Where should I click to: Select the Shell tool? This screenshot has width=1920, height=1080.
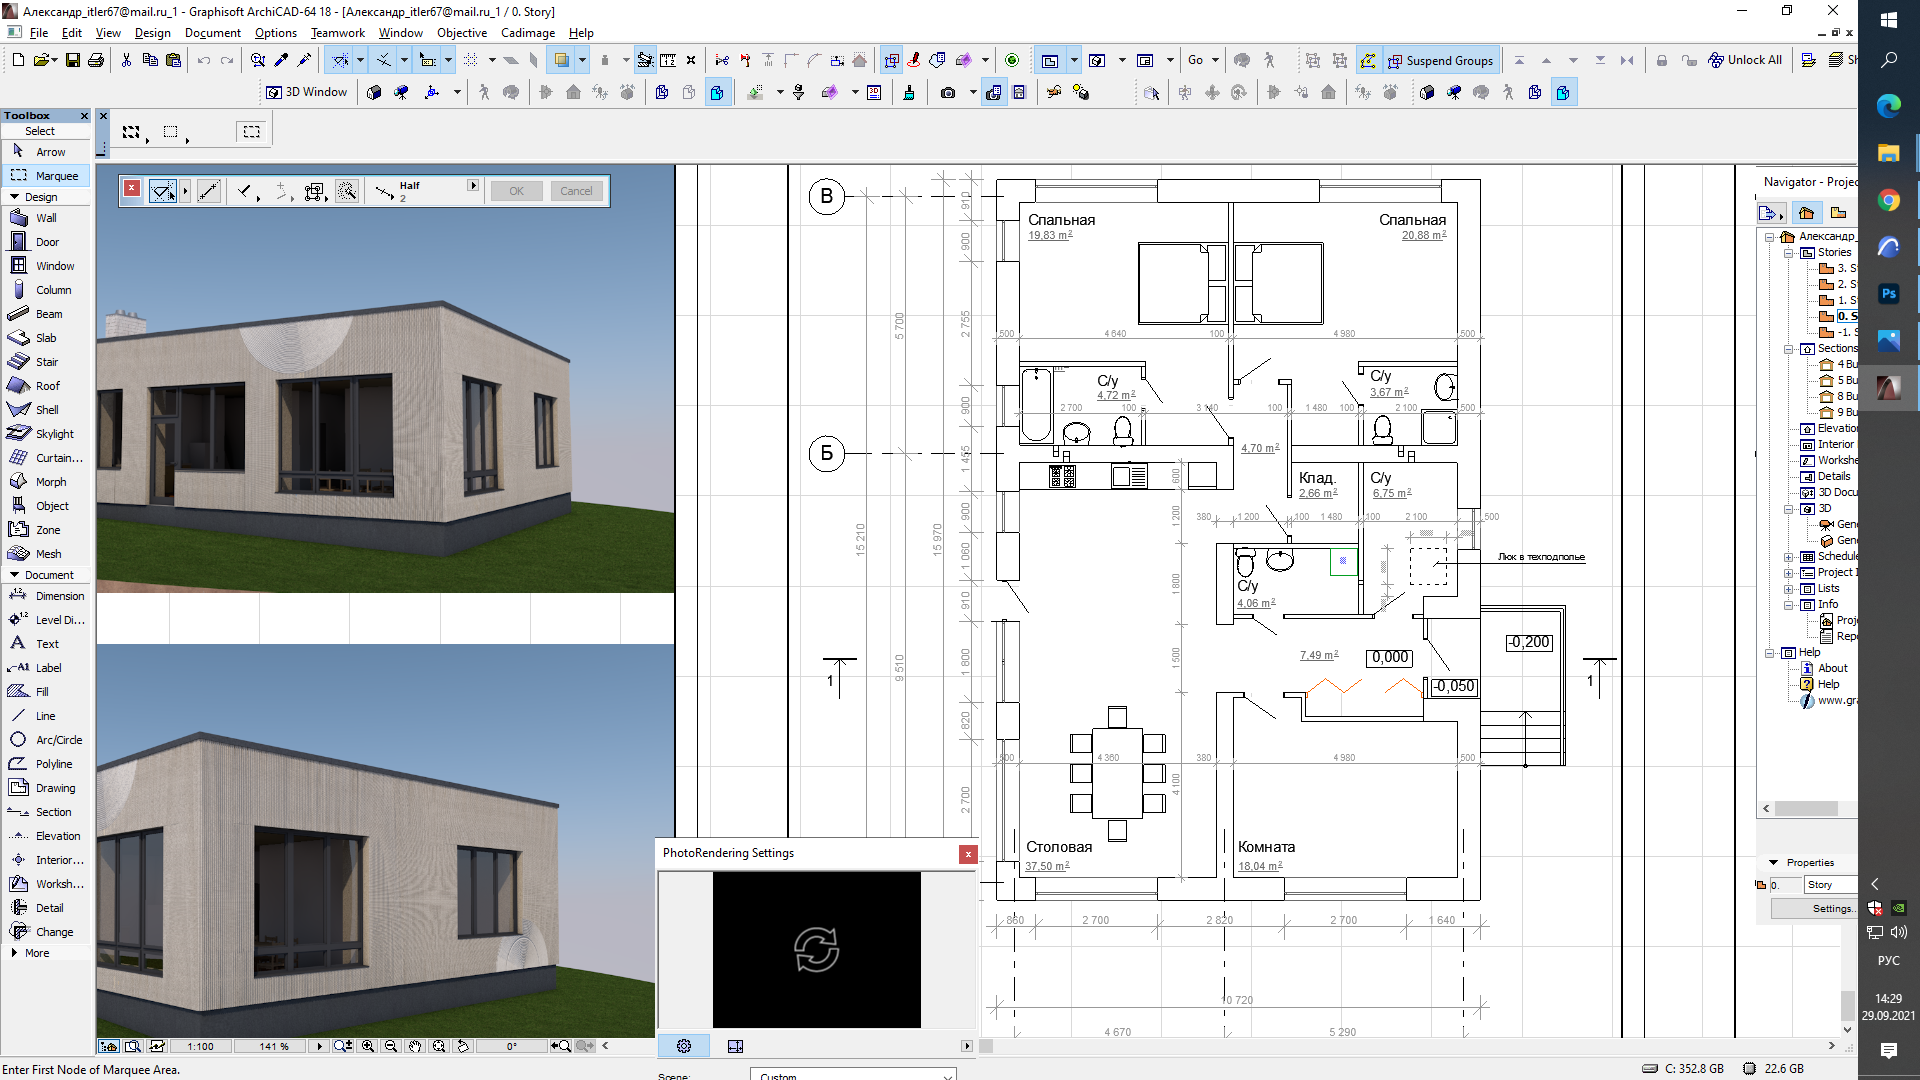(x=46, y=410)
